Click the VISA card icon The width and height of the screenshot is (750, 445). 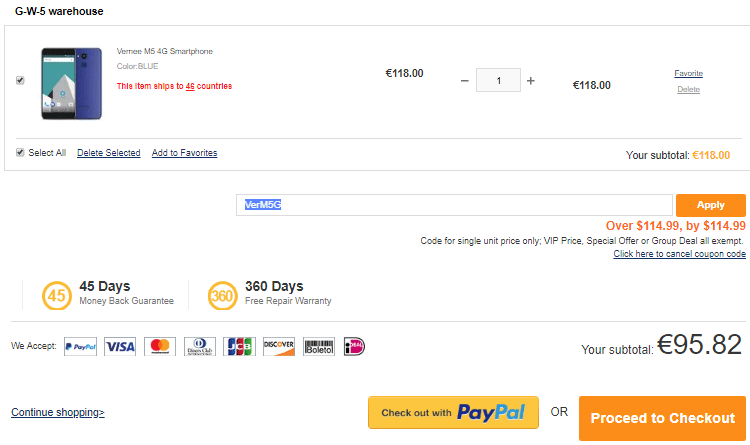coord(120,346)
